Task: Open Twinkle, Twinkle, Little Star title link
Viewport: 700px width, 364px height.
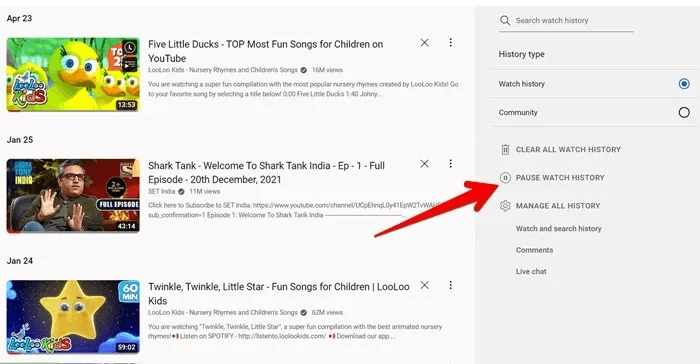Action: click(x=279, y=294)
